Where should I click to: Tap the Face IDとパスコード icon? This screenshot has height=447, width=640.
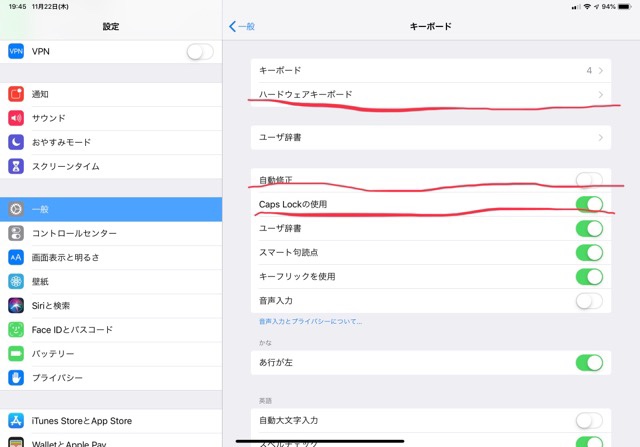click(16, 329)
